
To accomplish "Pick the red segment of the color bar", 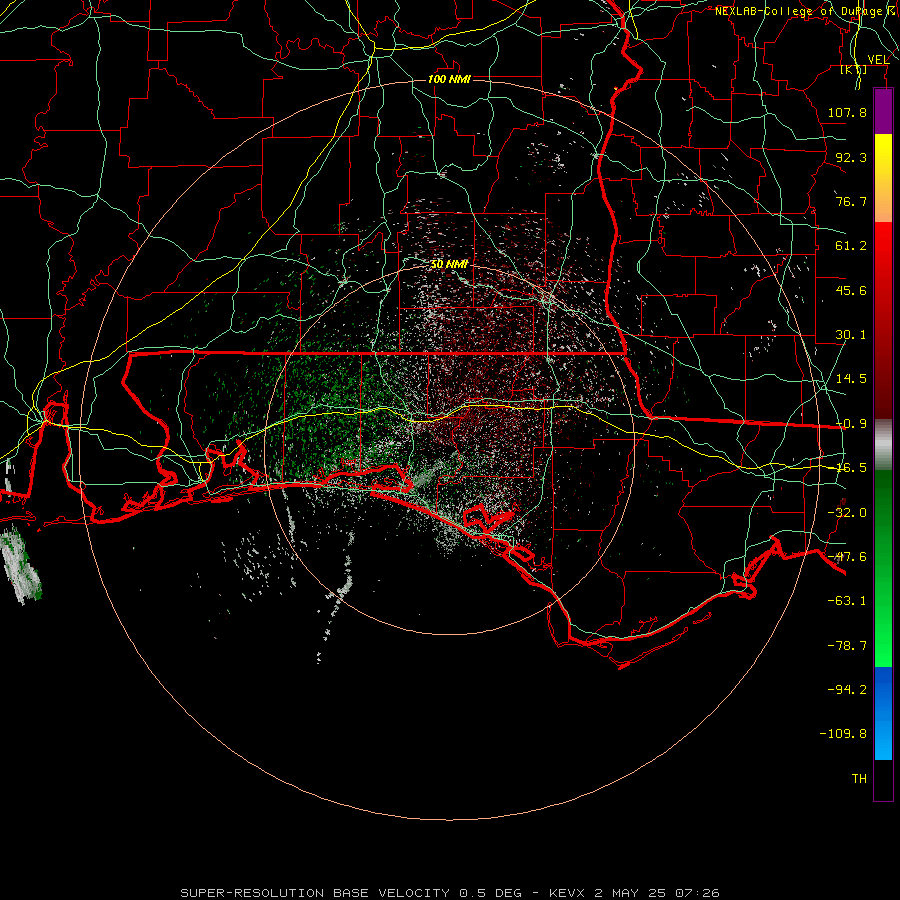I will click(x=883, y=320).
